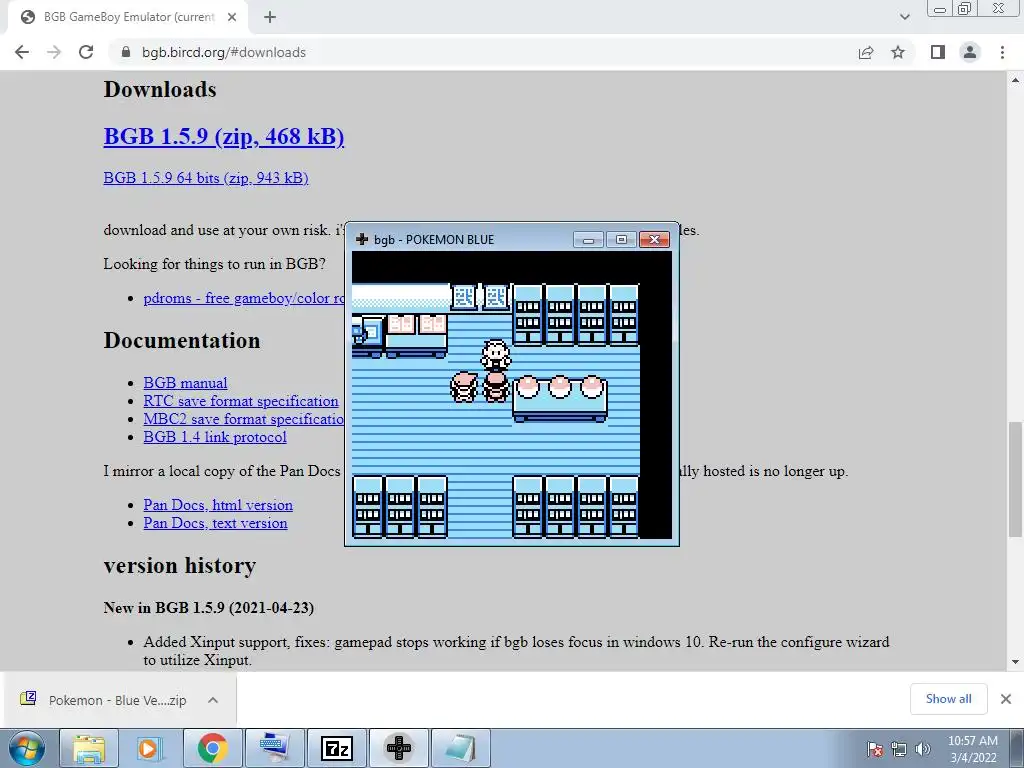Click the share page icon in address bar

click(866, 52)
